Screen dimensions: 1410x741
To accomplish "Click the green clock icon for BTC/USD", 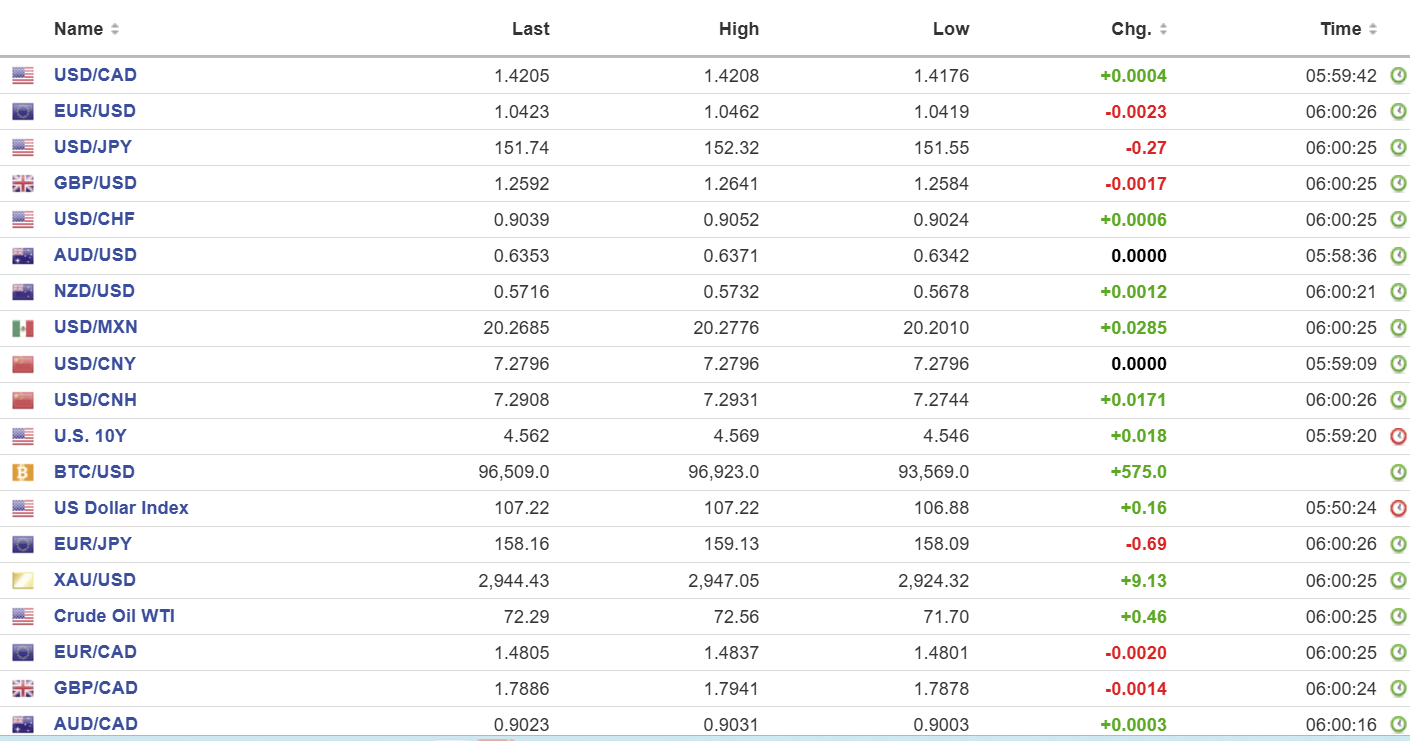I will click(1398, 472).
